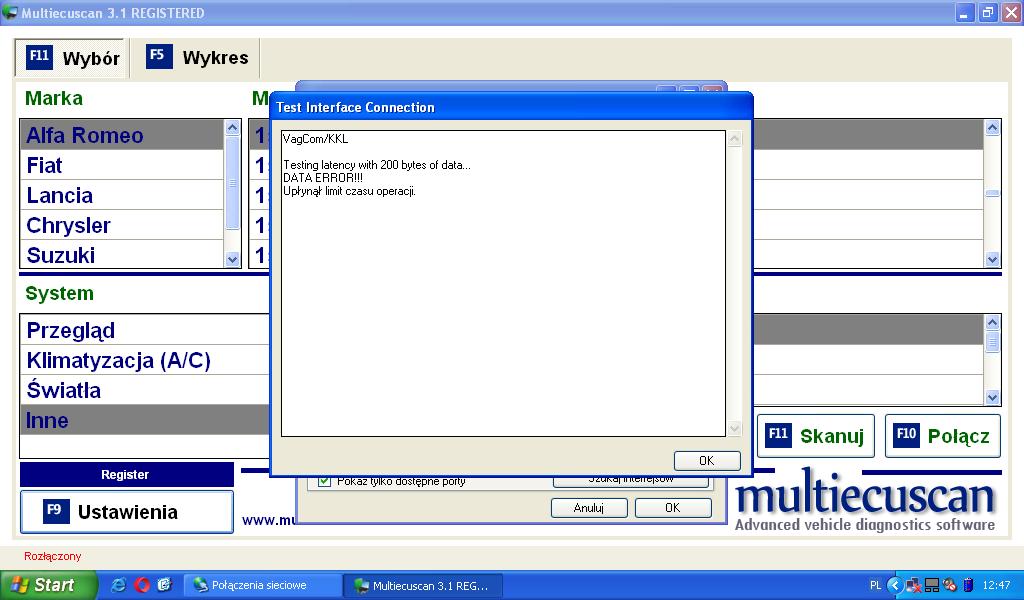This screenshot has width=1024, height=600.
Task: Click OK next to the Anuluj button
Action: (673, 507)
